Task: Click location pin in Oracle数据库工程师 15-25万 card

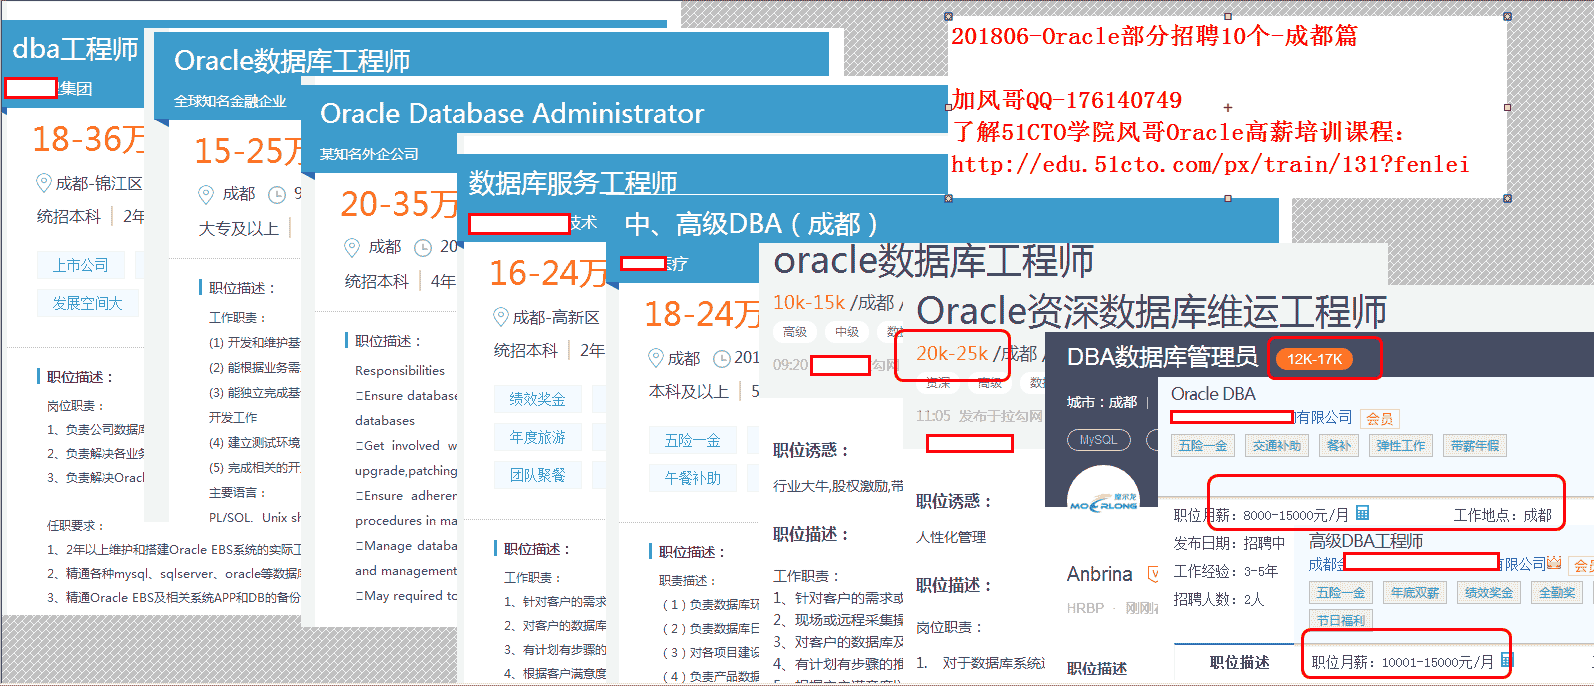Action: [x=206, y=194]
